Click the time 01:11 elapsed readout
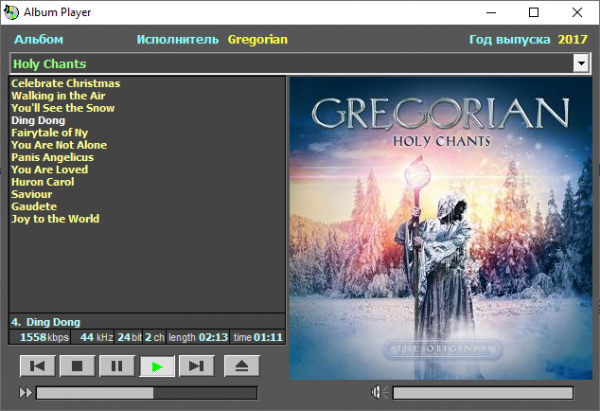600x411 pixels. coord(258,337)
